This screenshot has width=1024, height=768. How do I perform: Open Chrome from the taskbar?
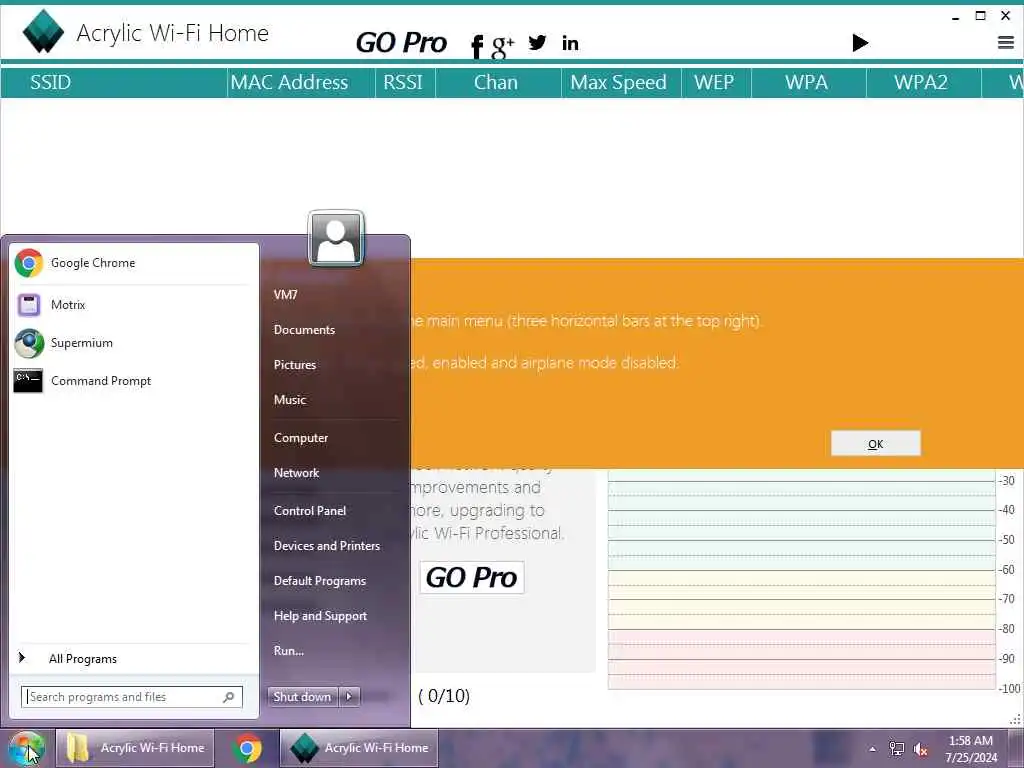pyautogui.click(x=247, y=748)
